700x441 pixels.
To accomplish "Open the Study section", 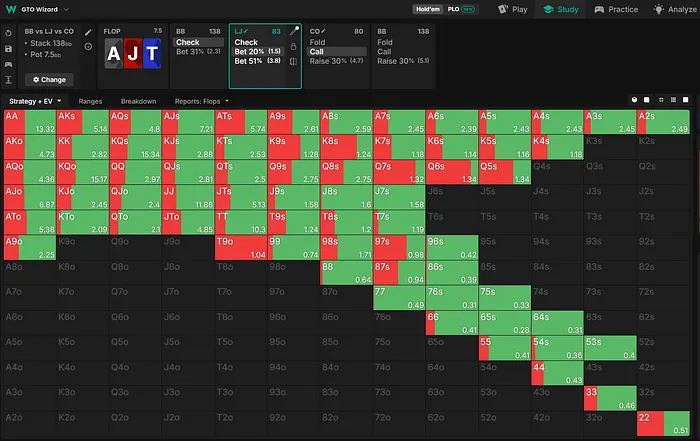I will pyautogui.click(x=561, y=9).
